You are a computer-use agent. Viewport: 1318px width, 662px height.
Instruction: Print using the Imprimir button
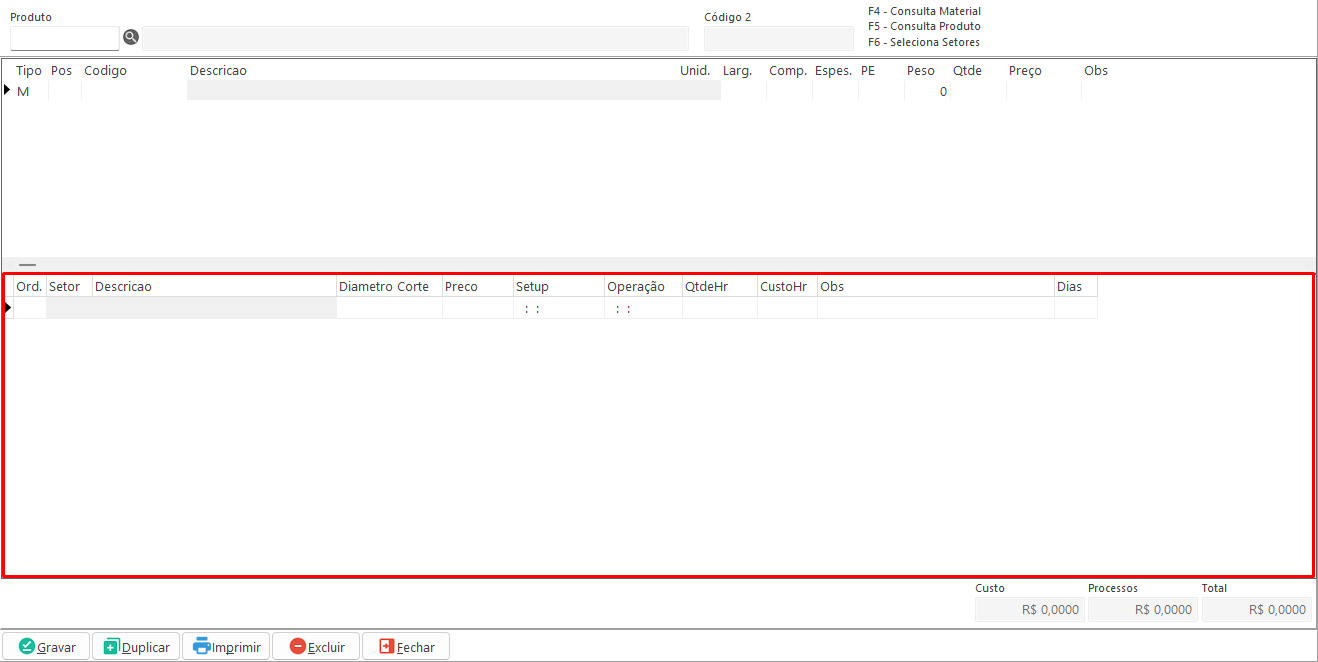coord(226,646)
